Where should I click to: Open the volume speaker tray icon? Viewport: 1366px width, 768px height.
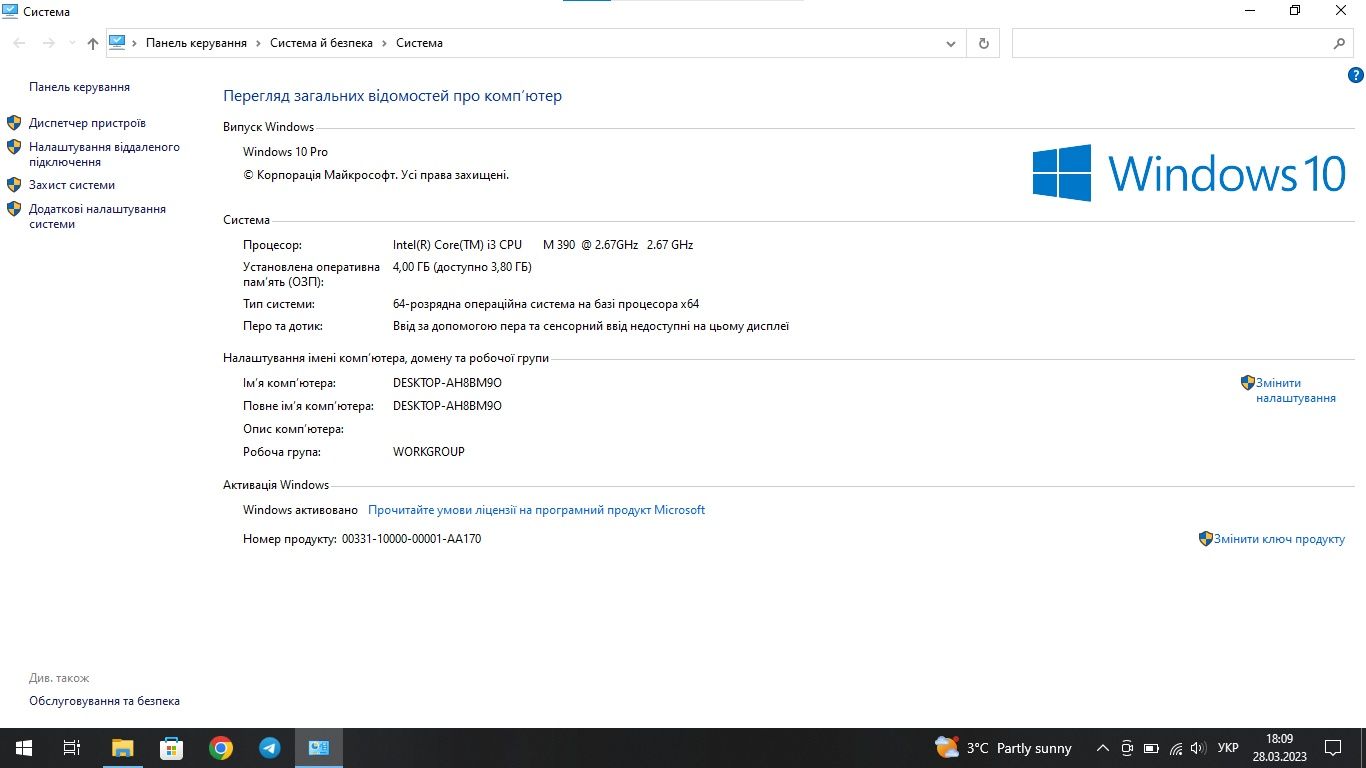coord(1198,748)
